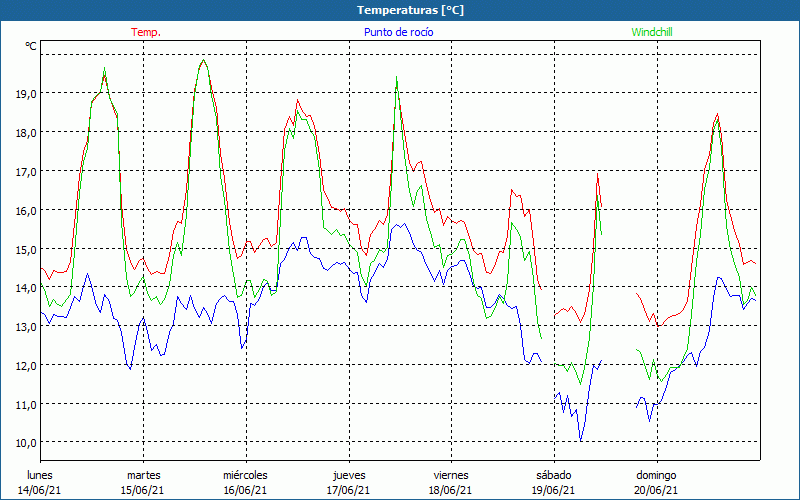This screenshot has width=800, height=500.
Task: Click the 12,0 y-axis value
Action: pos(26,366)
